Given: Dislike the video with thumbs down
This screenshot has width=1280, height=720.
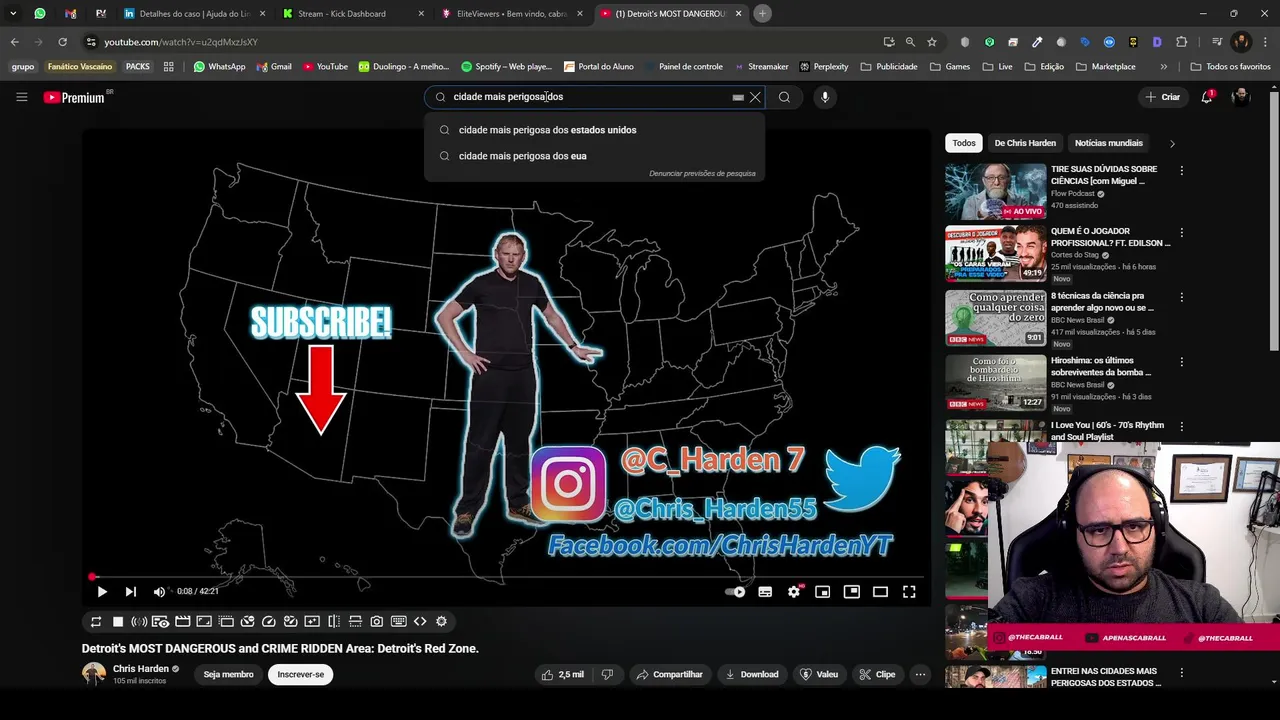Looking at the screenshot, I should [x=607, y=674].
